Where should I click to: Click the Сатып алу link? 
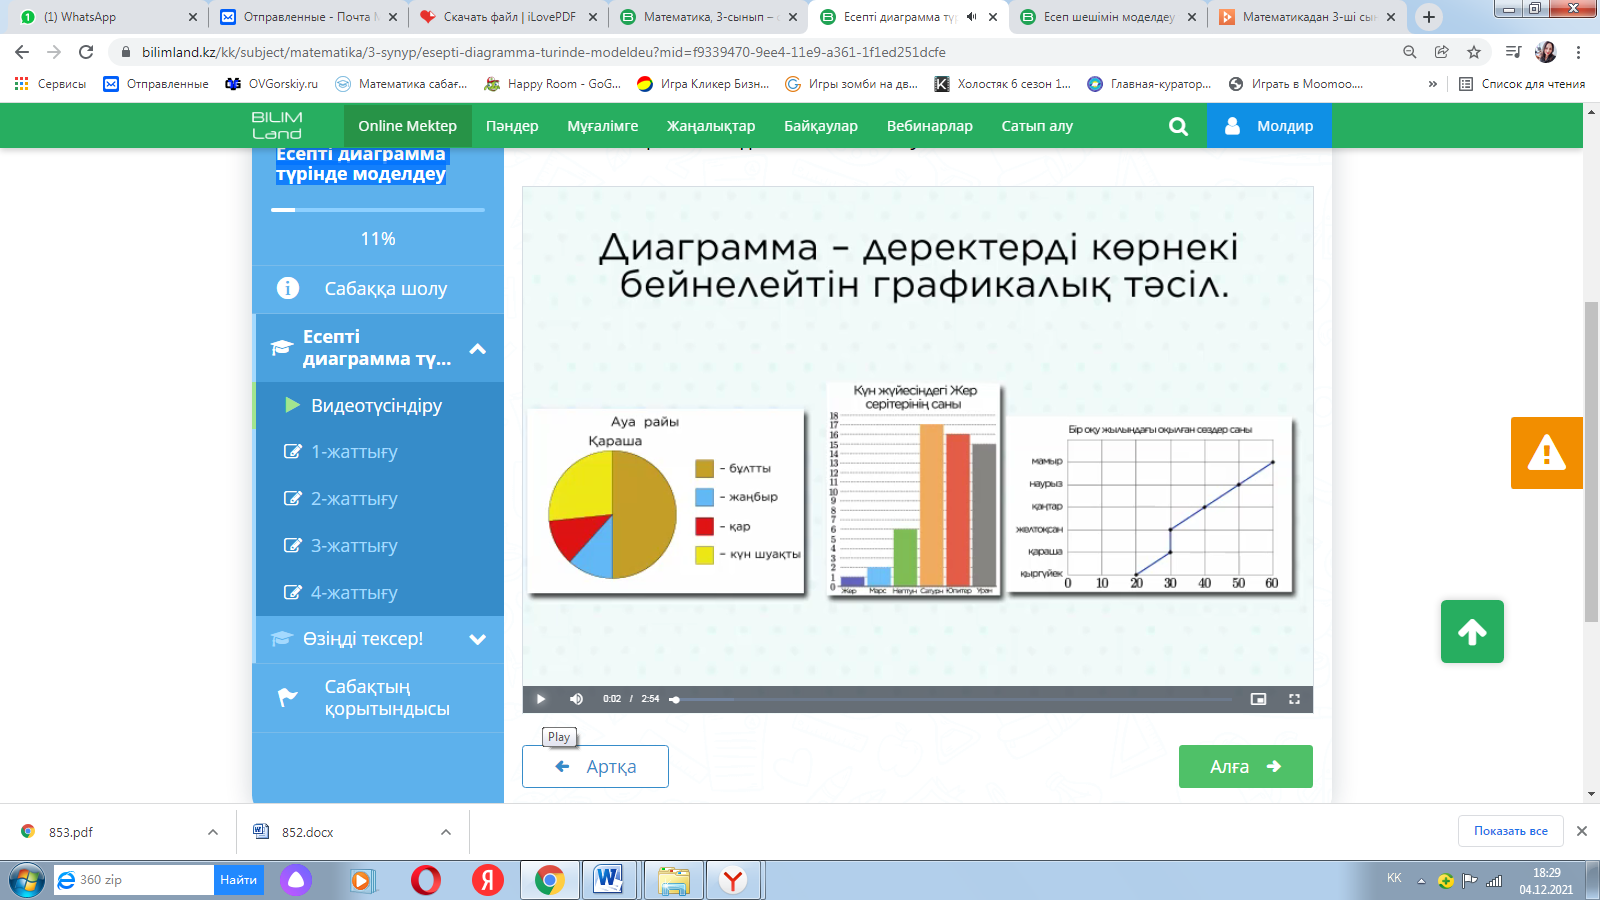1037,126
